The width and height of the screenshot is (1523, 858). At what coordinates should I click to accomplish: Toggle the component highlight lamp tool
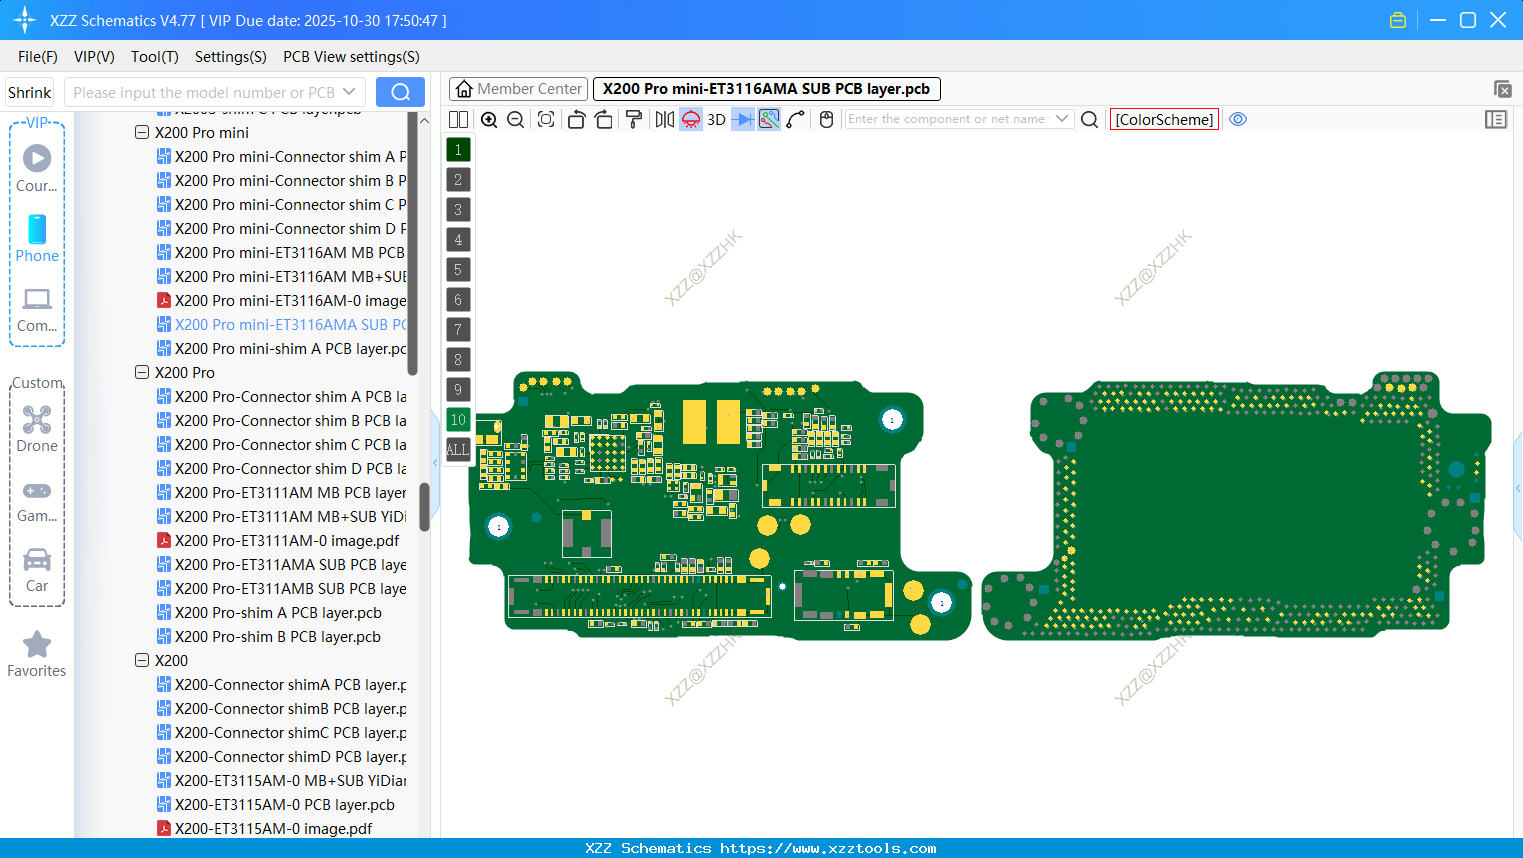[x=690, y=119]
